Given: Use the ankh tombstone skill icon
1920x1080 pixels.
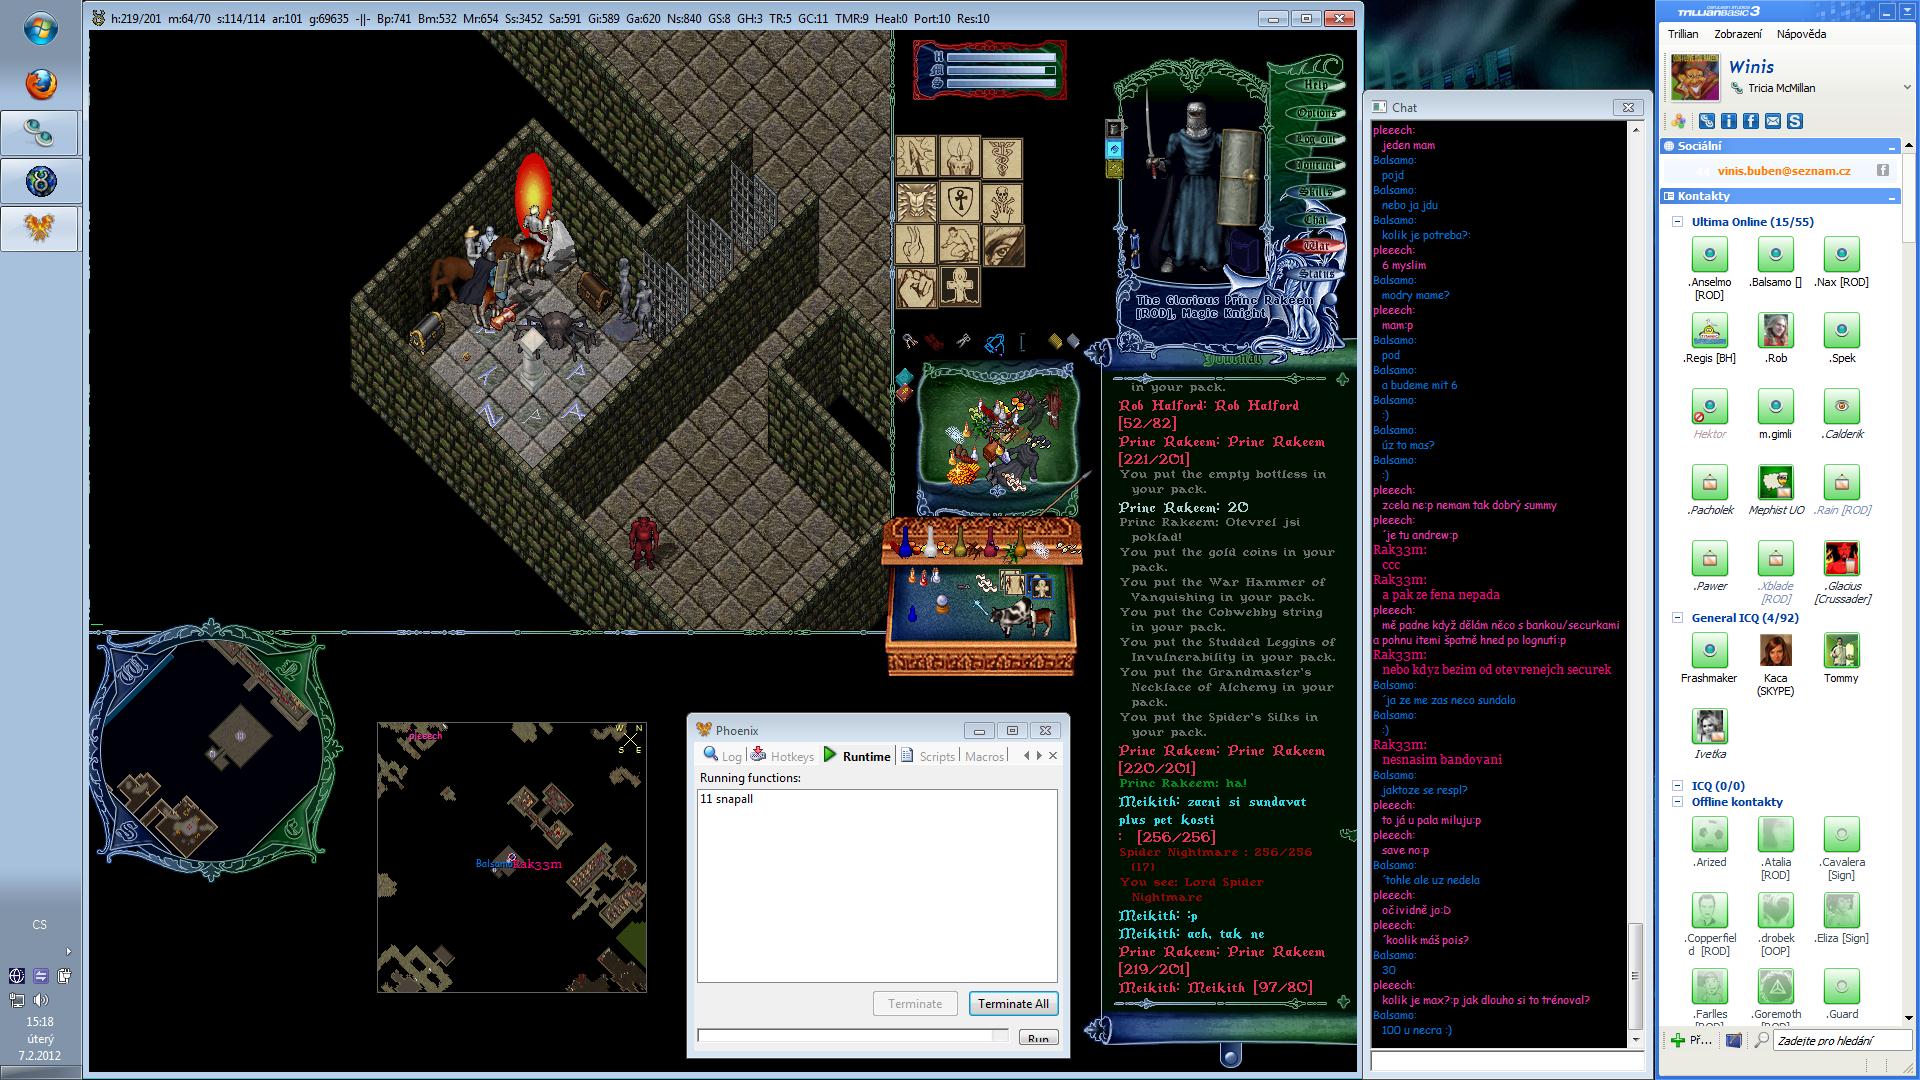Looking at the screenshot, I should (x=959, y=287).
